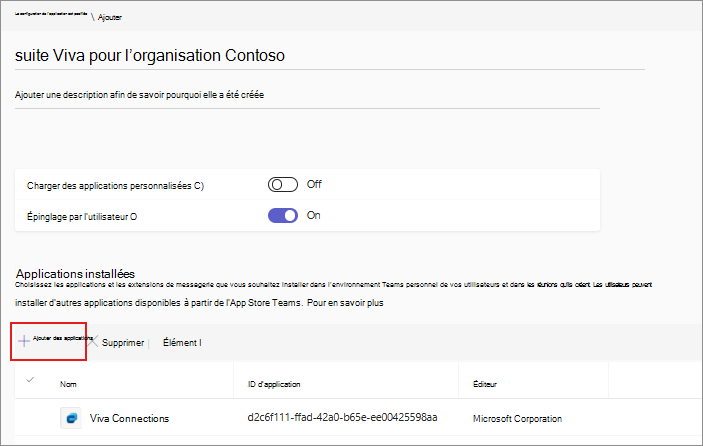Click Ajouter des applications label
This screenshot has width=703, height=446.
62,338
